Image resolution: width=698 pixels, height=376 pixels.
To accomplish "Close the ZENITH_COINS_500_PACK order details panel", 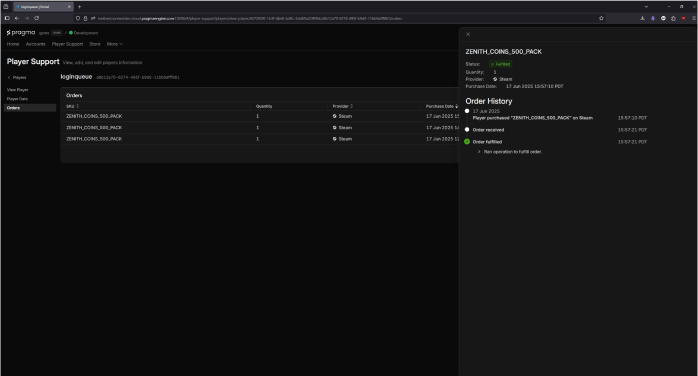I will 468,34.
